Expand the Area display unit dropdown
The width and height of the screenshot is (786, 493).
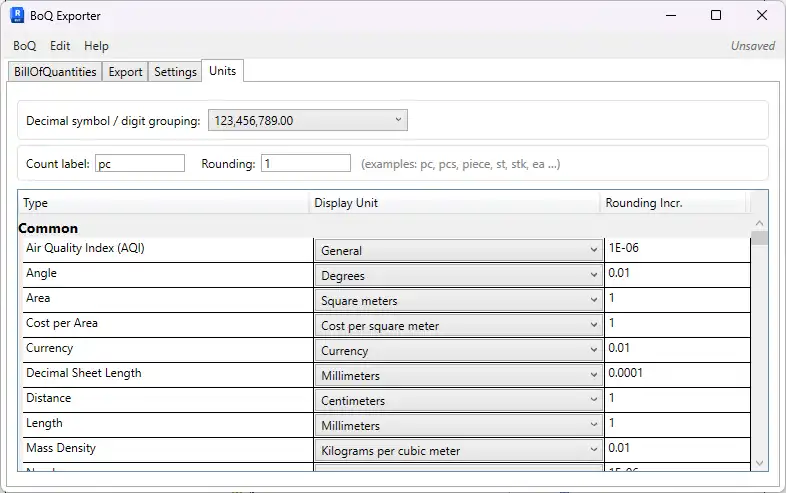tap(457, 300)
